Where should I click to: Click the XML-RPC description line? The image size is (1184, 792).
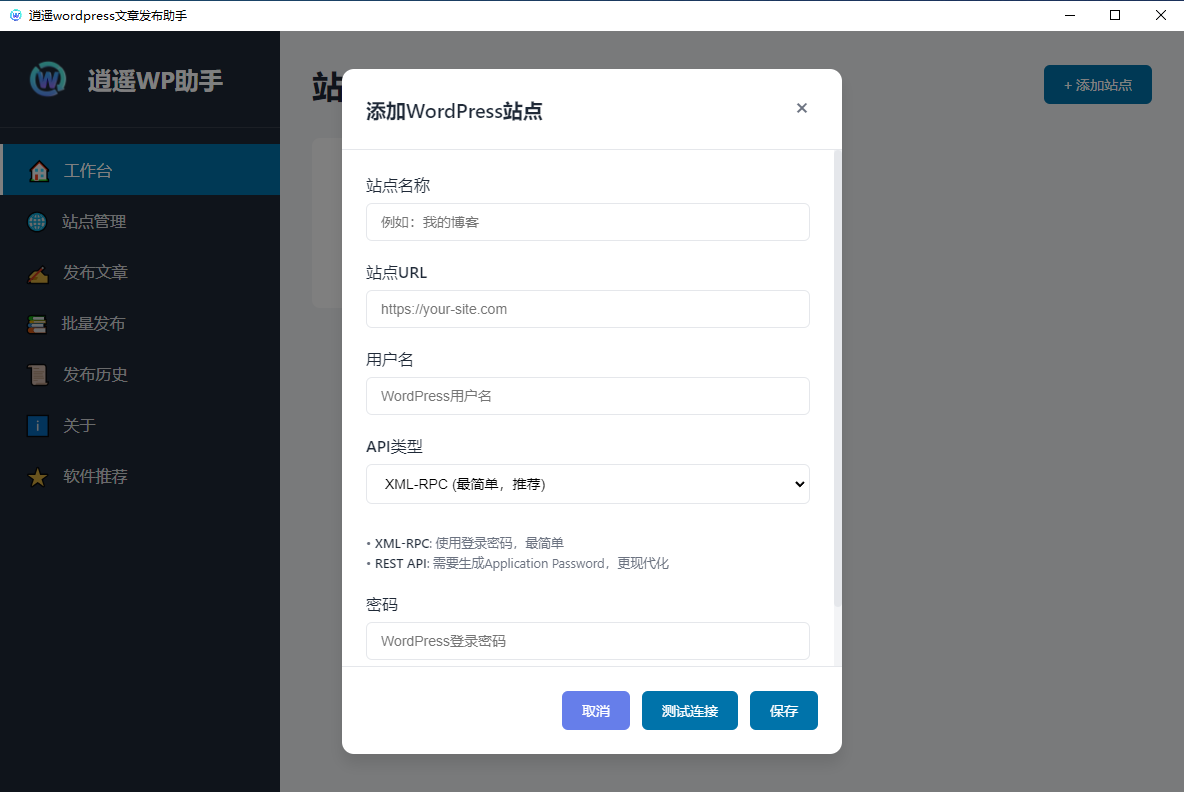[x=465, y=543]
